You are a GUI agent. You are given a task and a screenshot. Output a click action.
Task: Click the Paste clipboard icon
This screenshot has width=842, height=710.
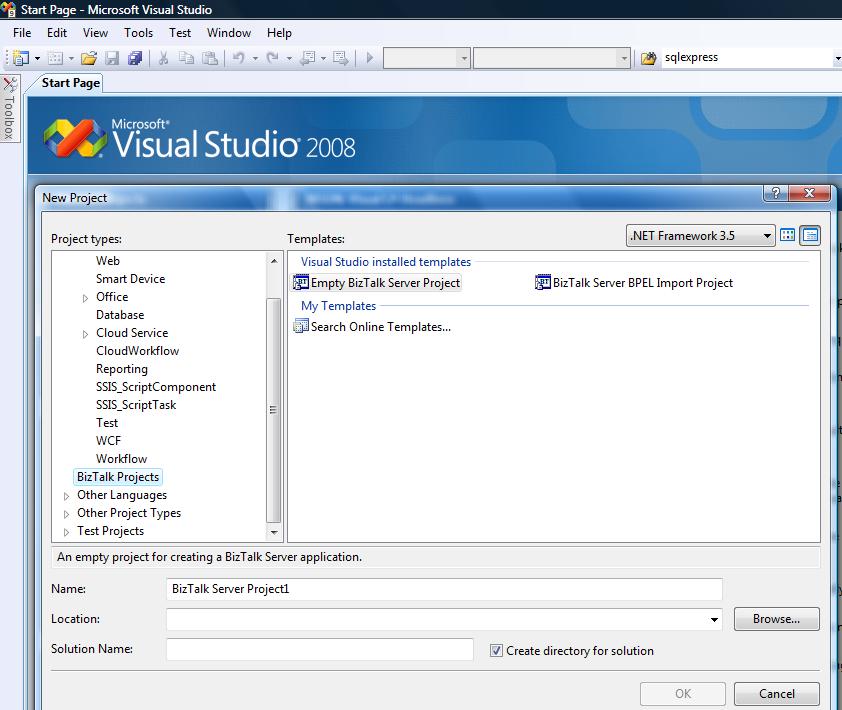coord(209,57)
